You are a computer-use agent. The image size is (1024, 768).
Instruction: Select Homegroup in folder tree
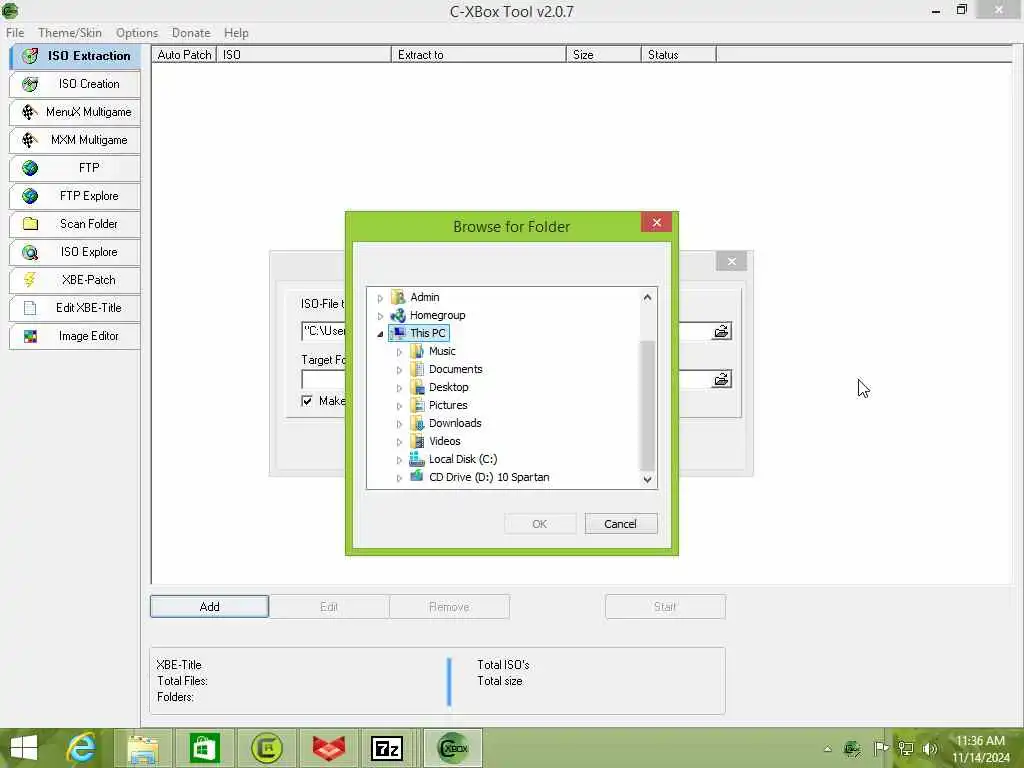(438, 315)
